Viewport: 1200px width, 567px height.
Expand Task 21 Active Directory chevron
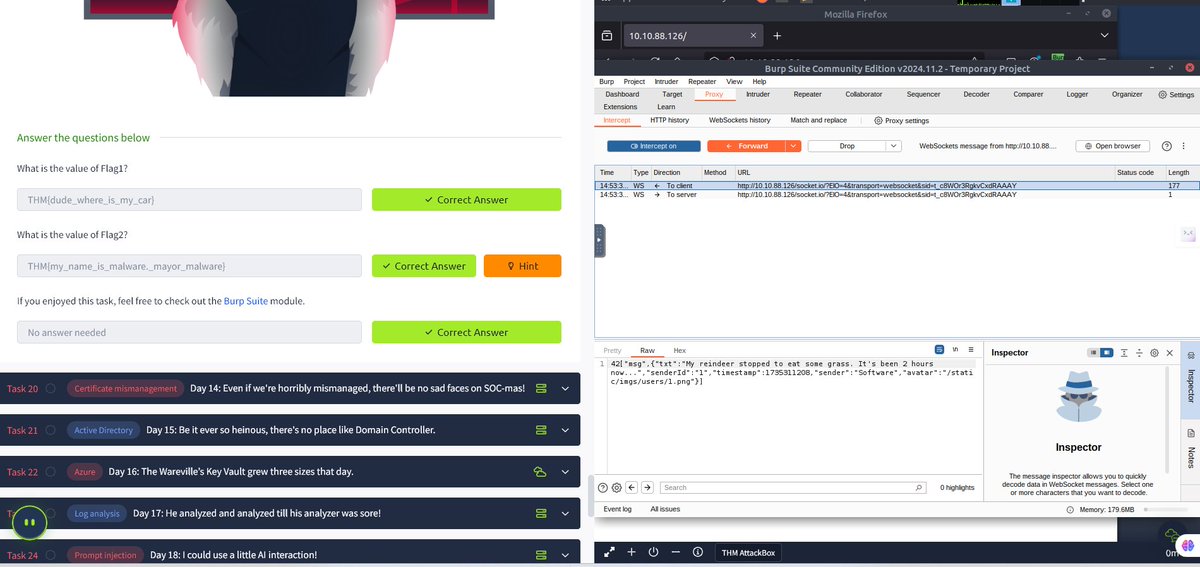coord(565,430)
